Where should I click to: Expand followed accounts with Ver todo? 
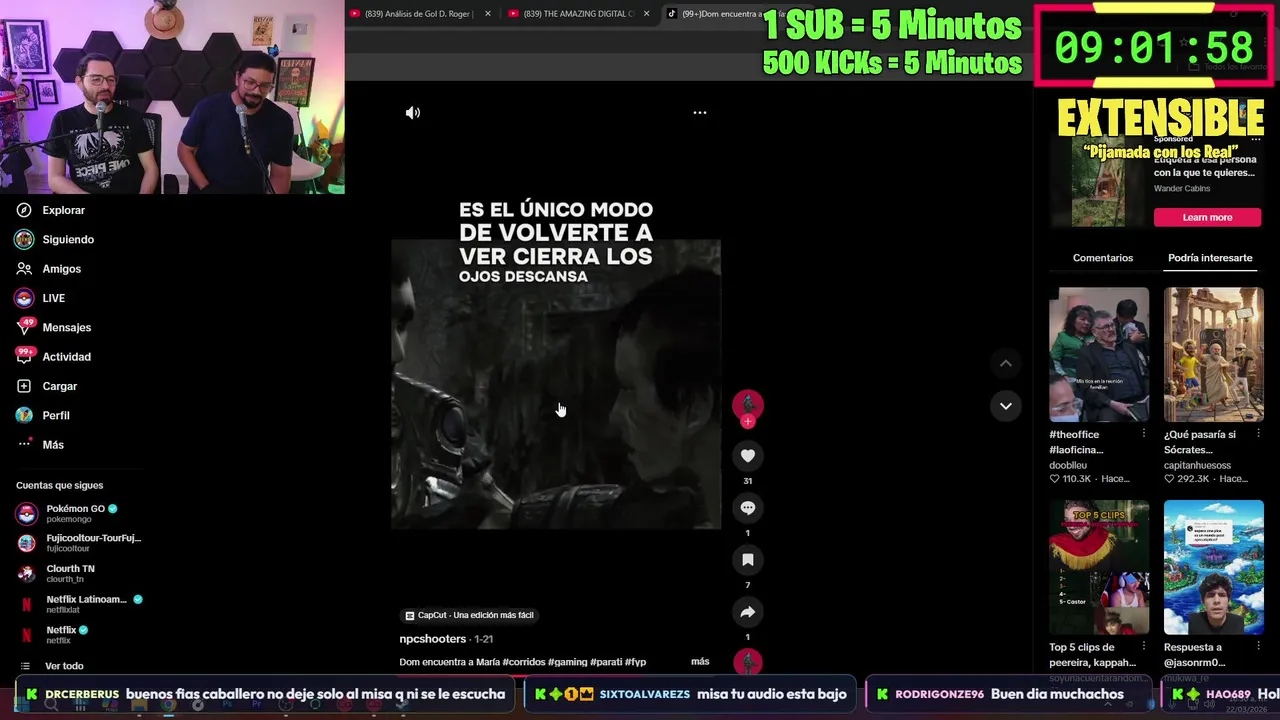tap(64, 666)
